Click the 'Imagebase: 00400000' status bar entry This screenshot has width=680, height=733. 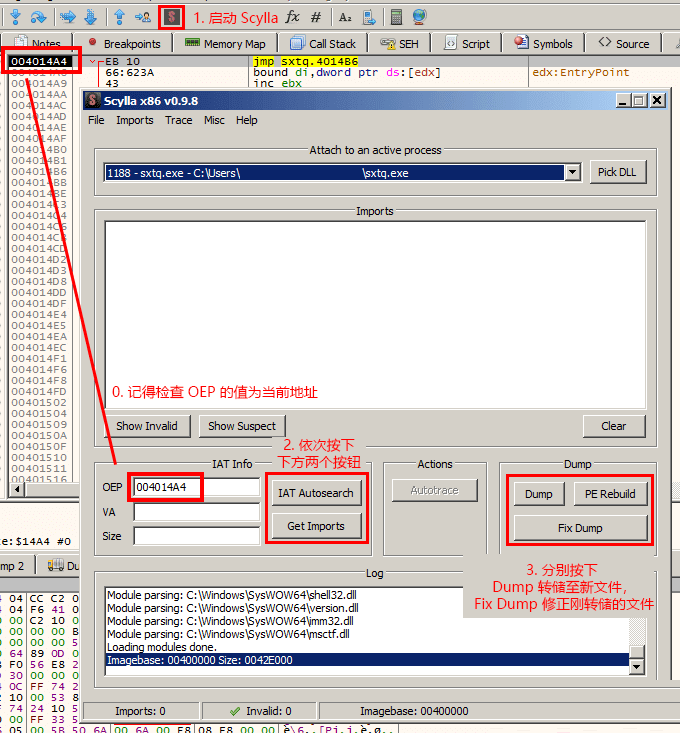click(x=414, y=711)
